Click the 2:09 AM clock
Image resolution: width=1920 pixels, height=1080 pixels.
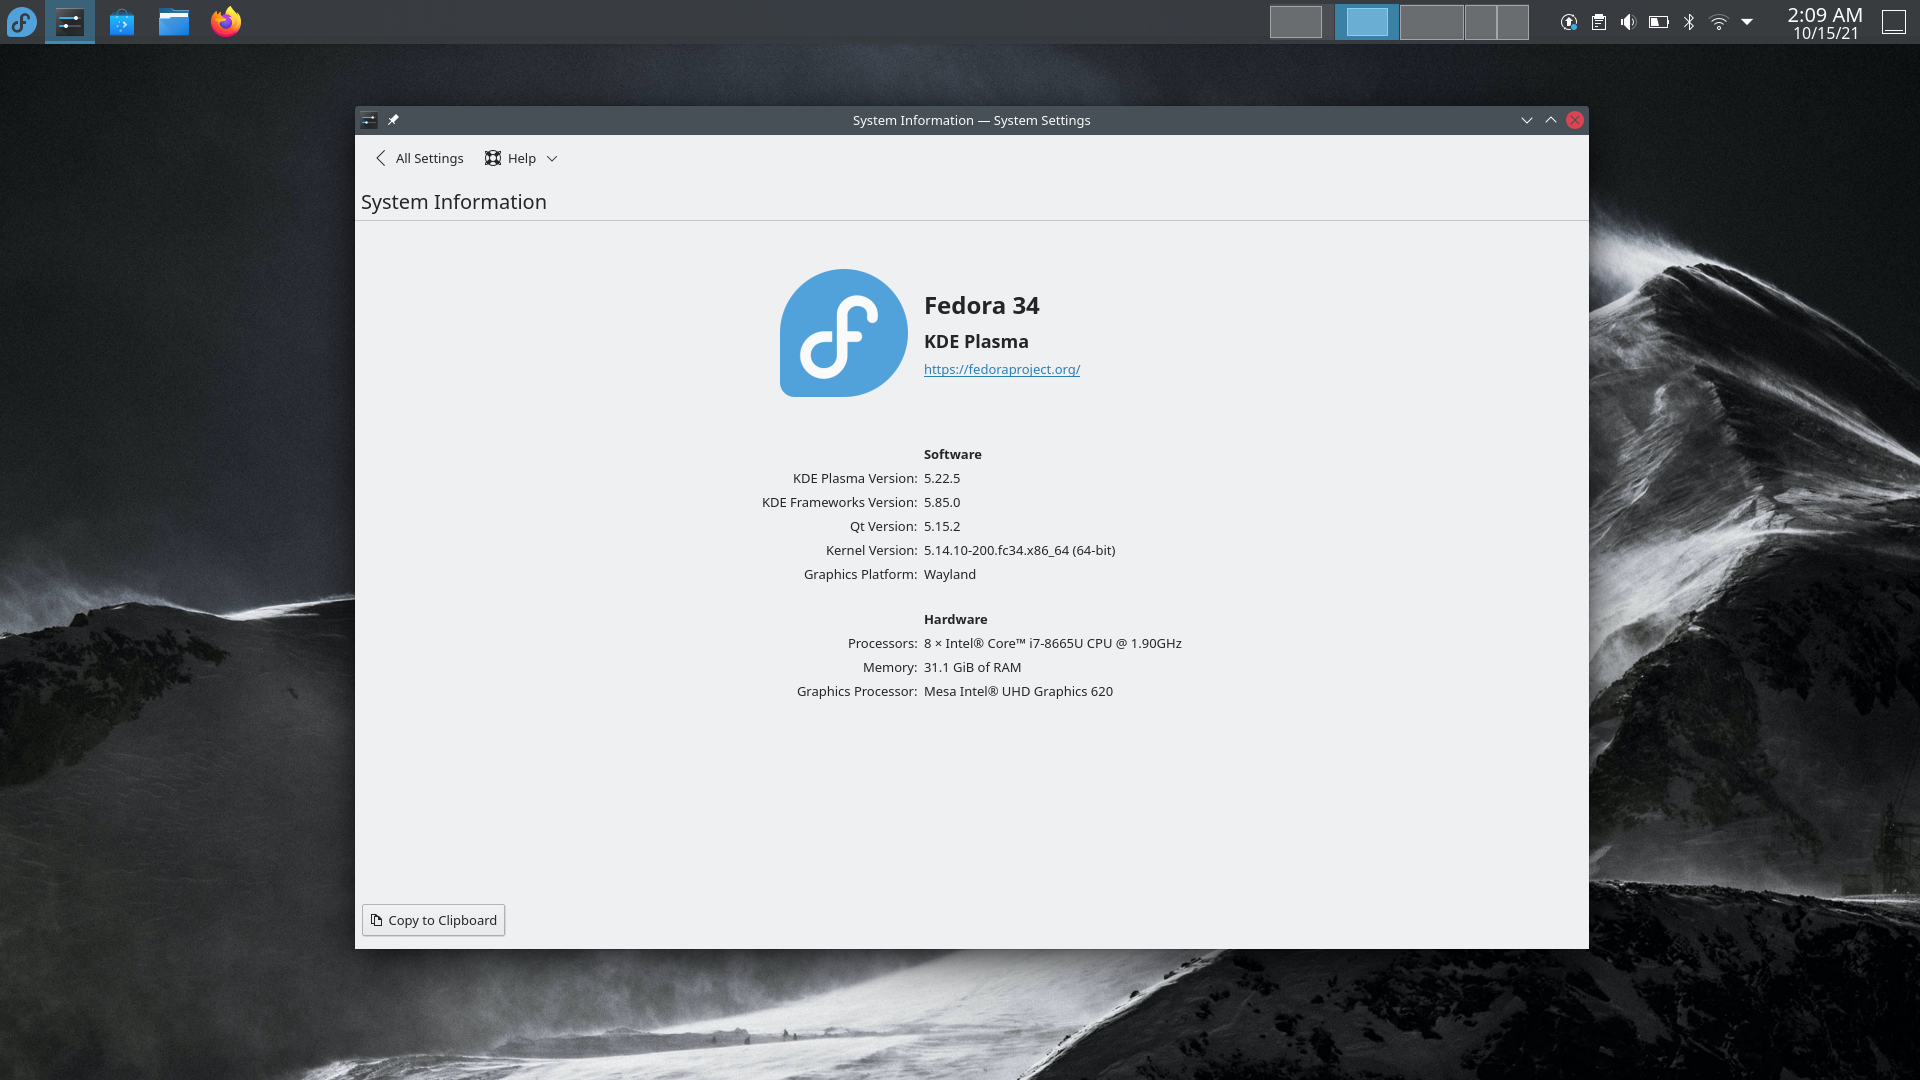pos(1825,15)
